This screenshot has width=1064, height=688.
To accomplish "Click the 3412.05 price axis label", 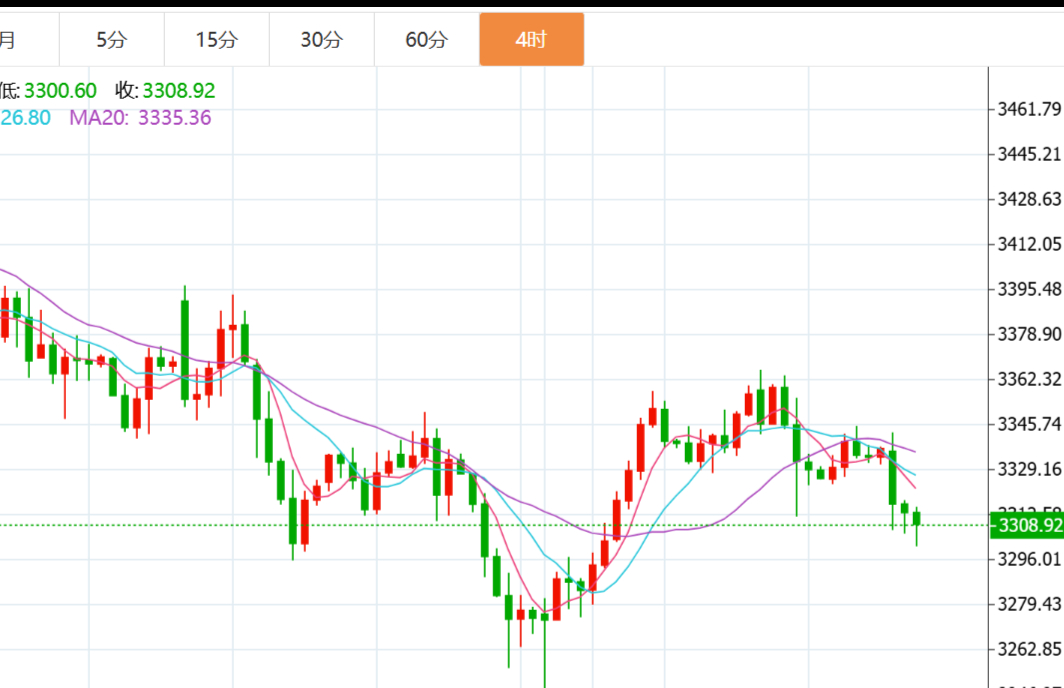I will pos(1029,244).
